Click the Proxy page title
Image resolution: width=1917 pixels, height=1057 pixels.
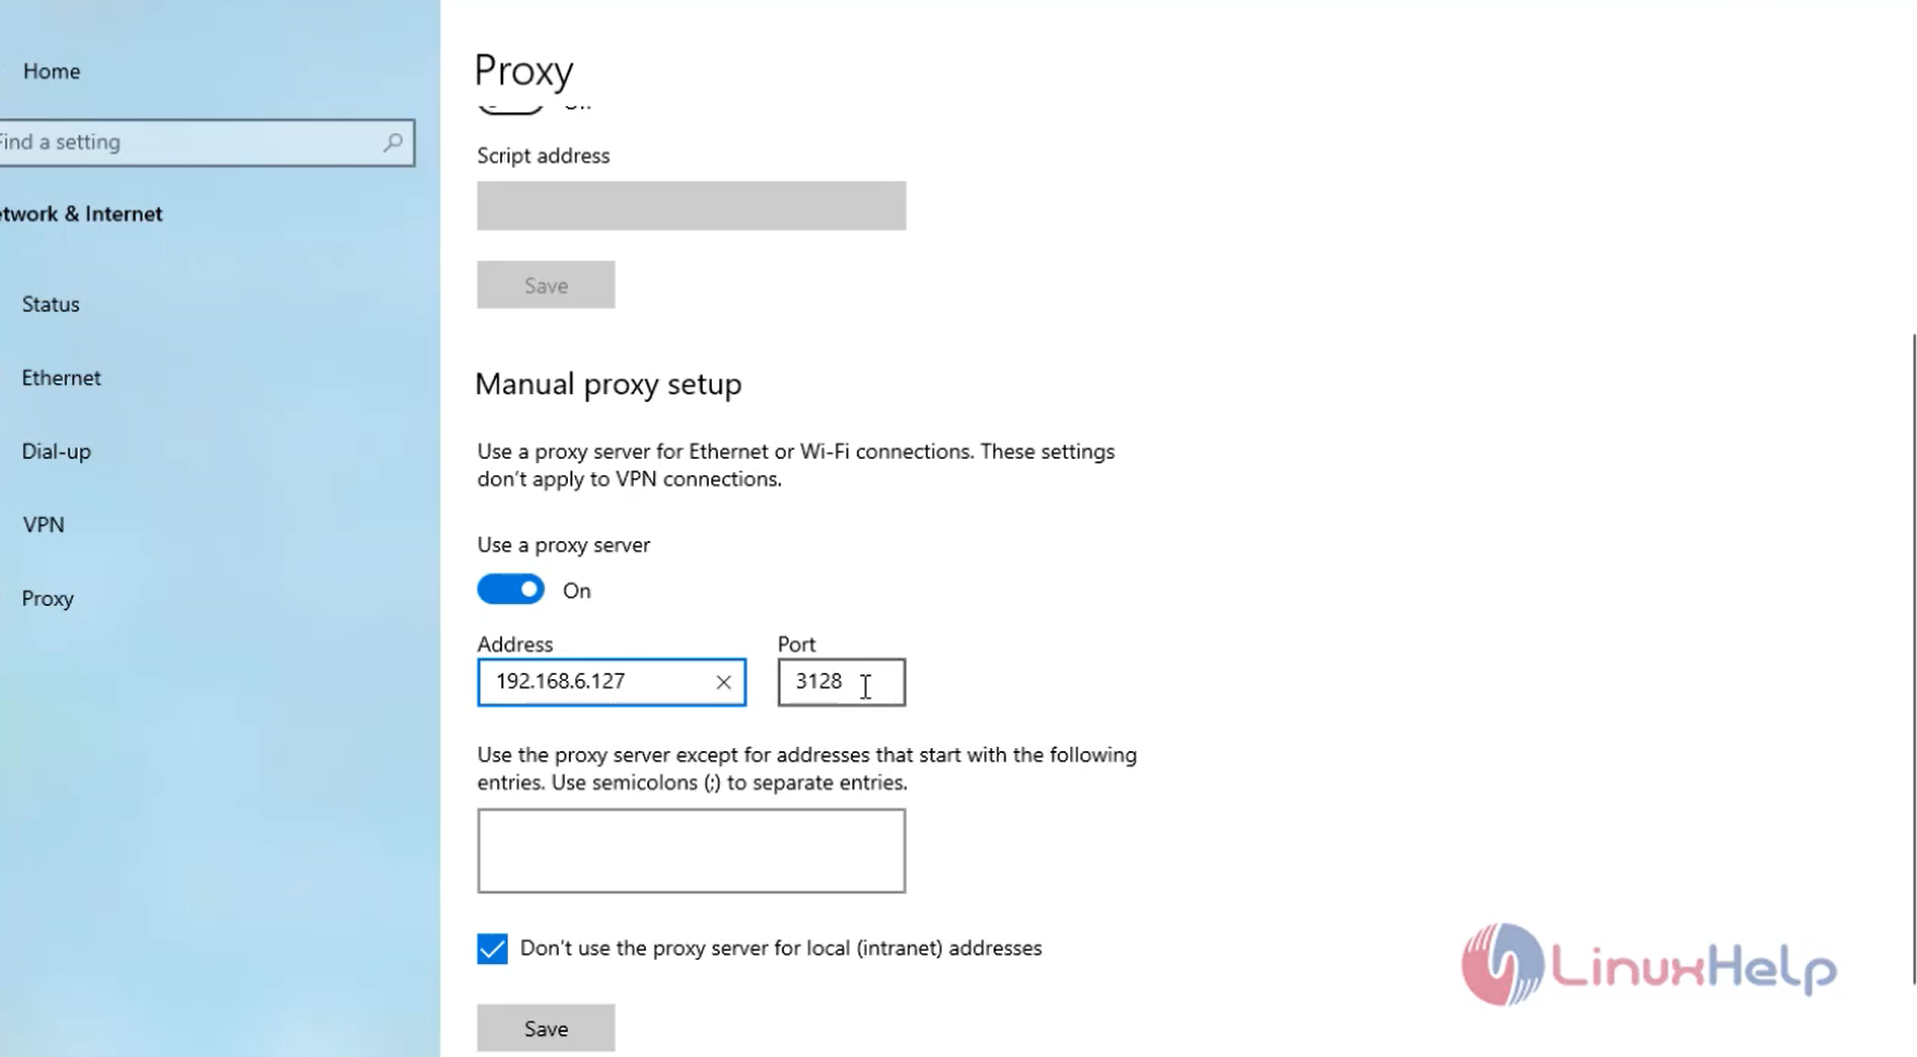point(523,70)
